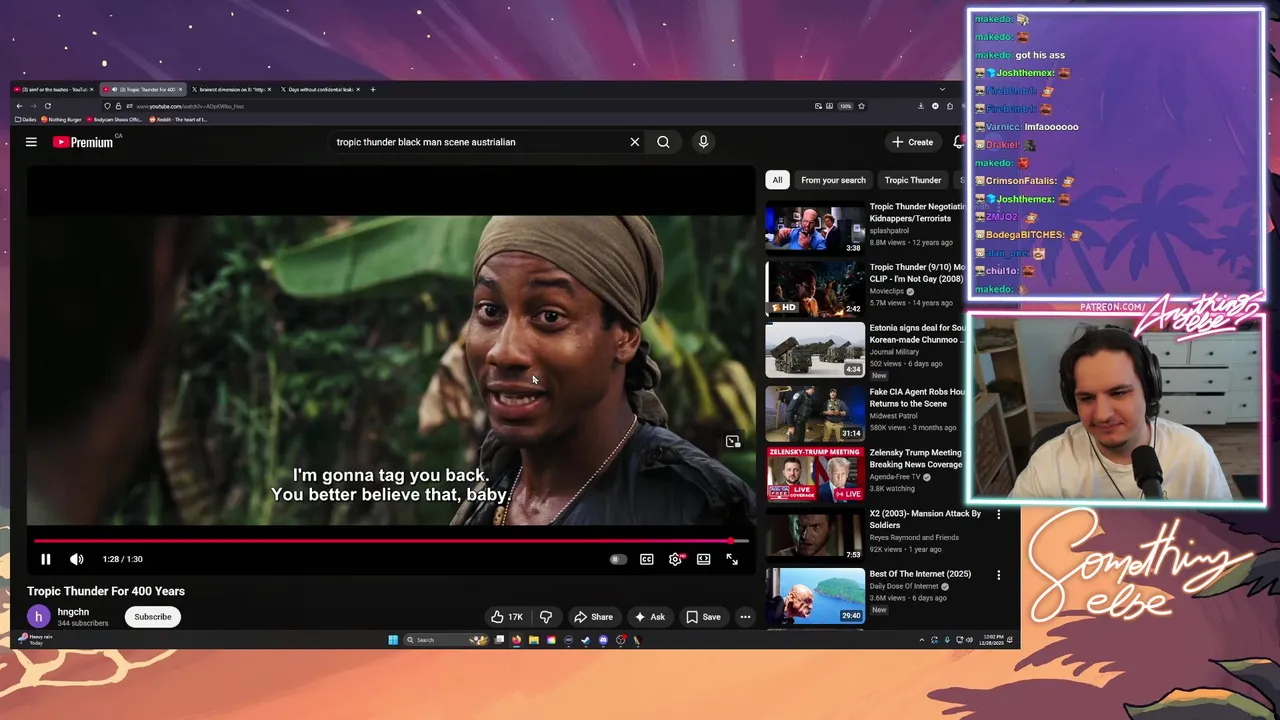Save the video to a playlist
1280x720 pixels.
[703, 617]
